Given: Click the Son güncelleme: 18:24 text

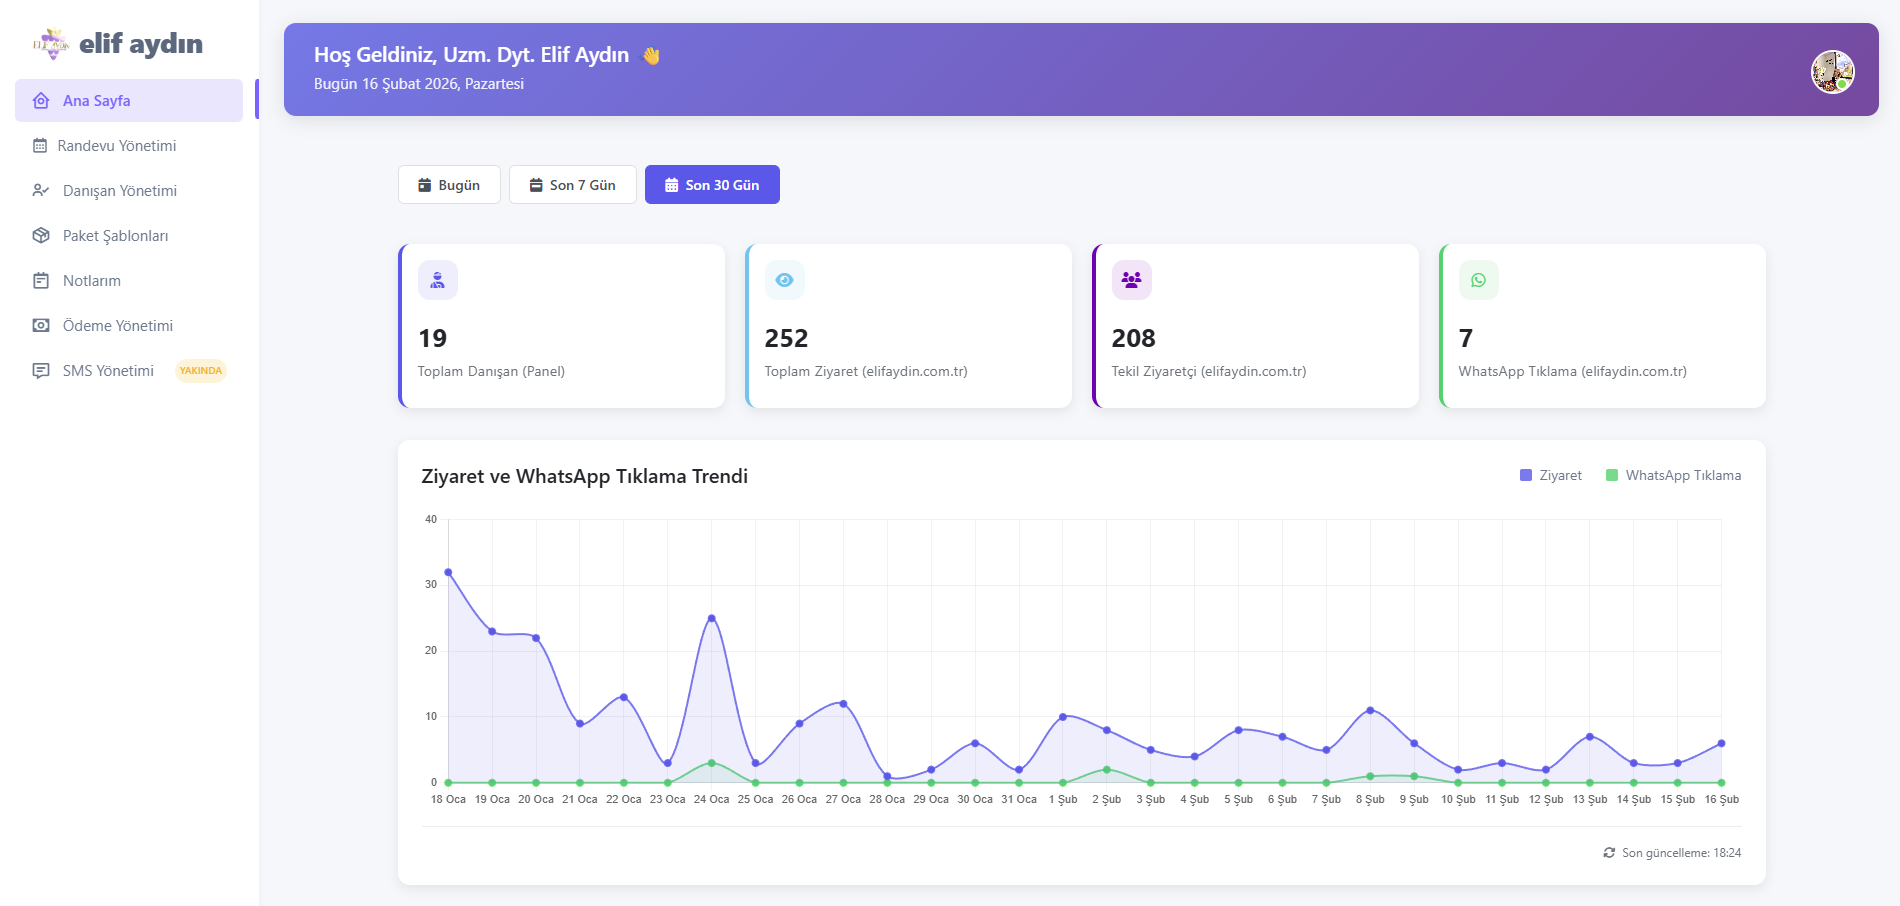Looking at the screenshot, I should (1681, 853).
